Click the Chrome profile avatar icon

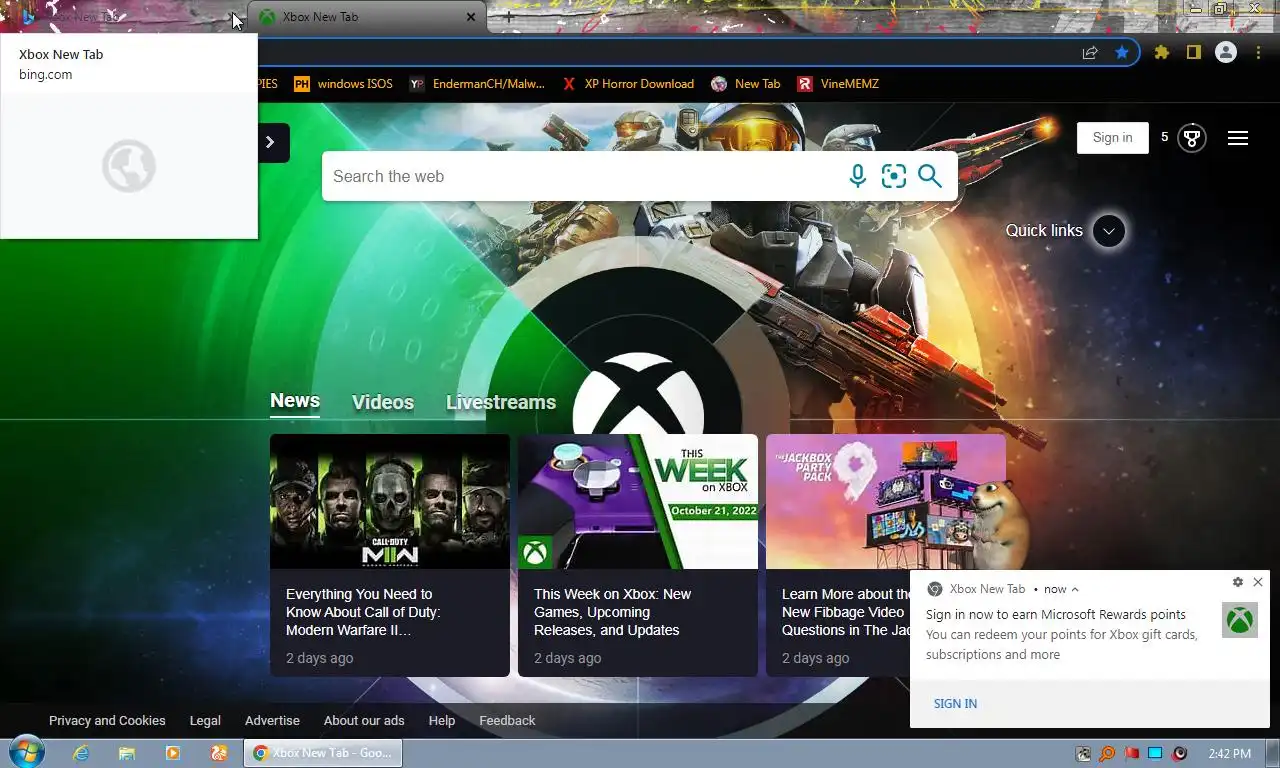click(x=1226, y=53)
